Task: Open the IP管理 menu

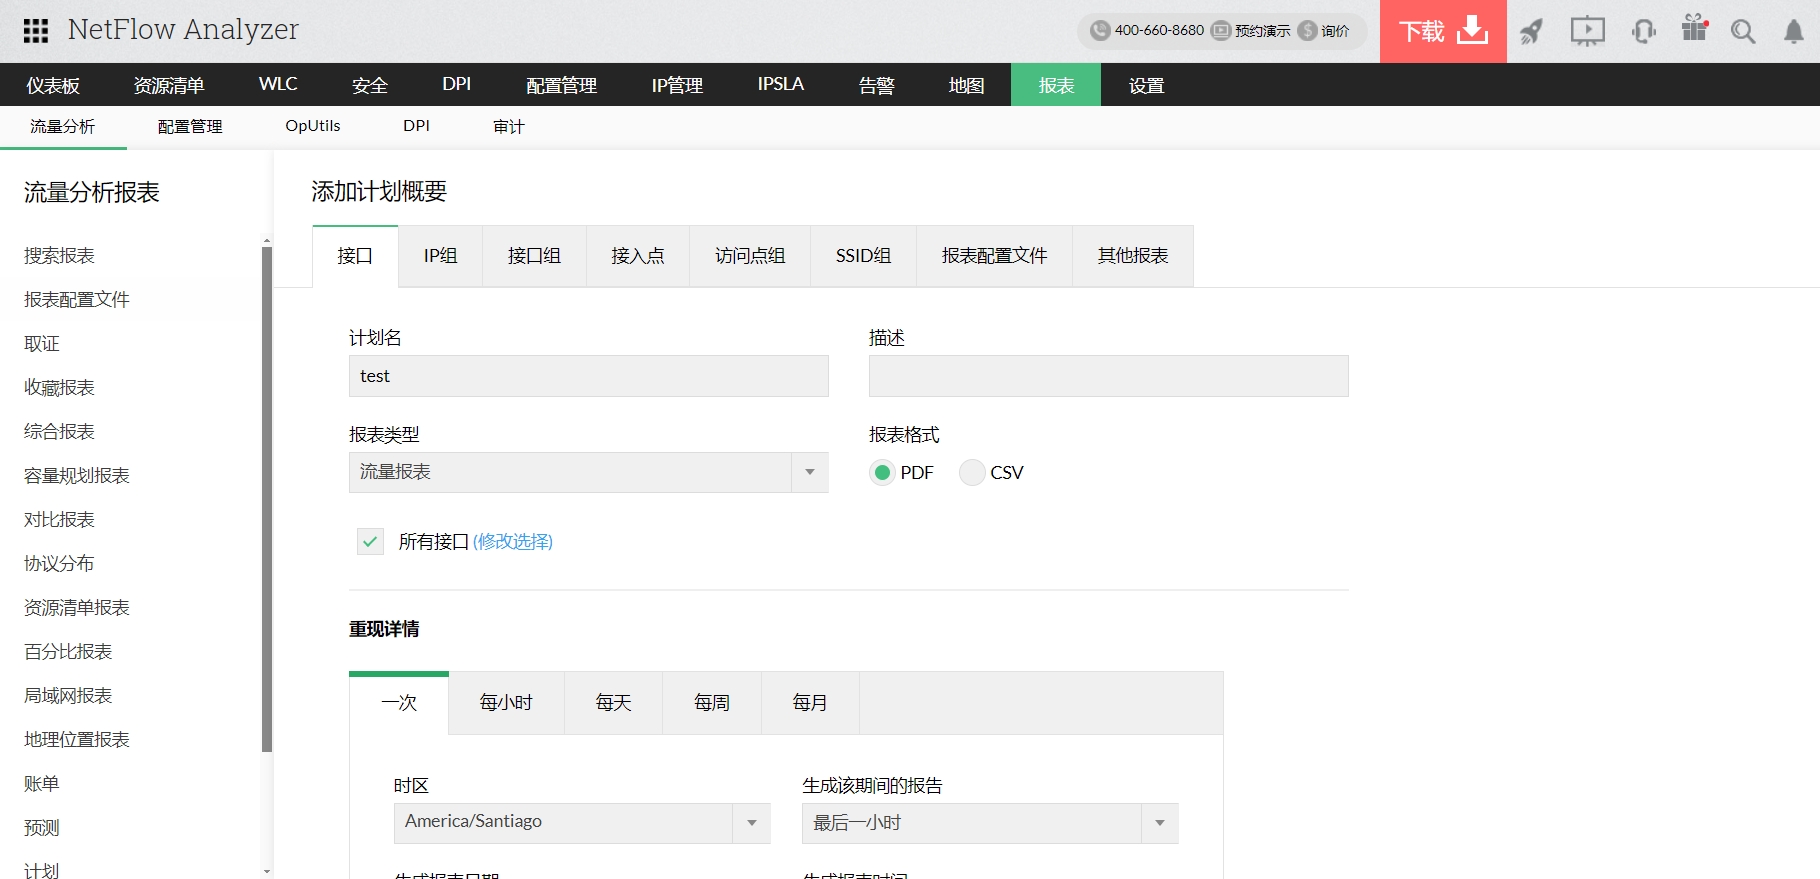Action: 677,85
